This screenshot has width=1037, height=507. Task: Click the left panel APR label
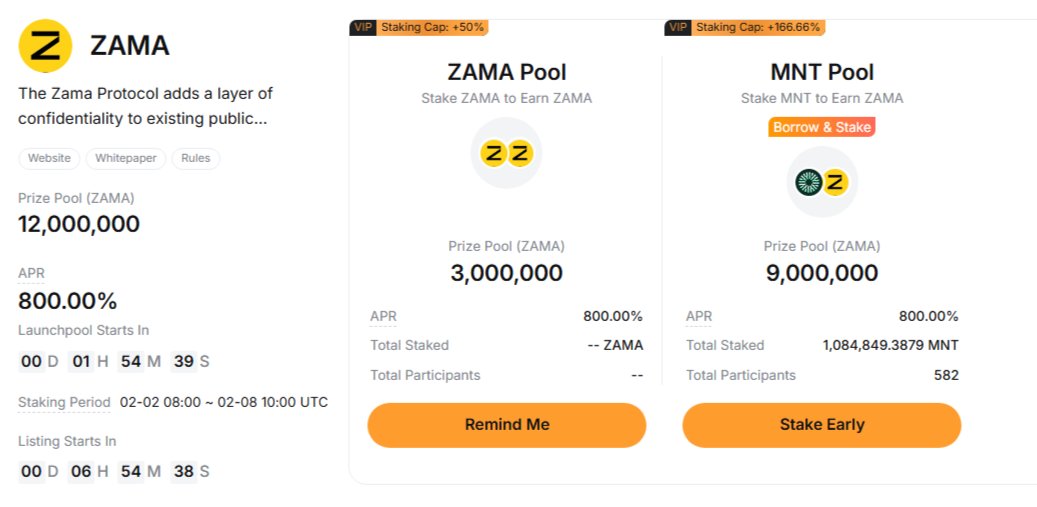[31, 273]
